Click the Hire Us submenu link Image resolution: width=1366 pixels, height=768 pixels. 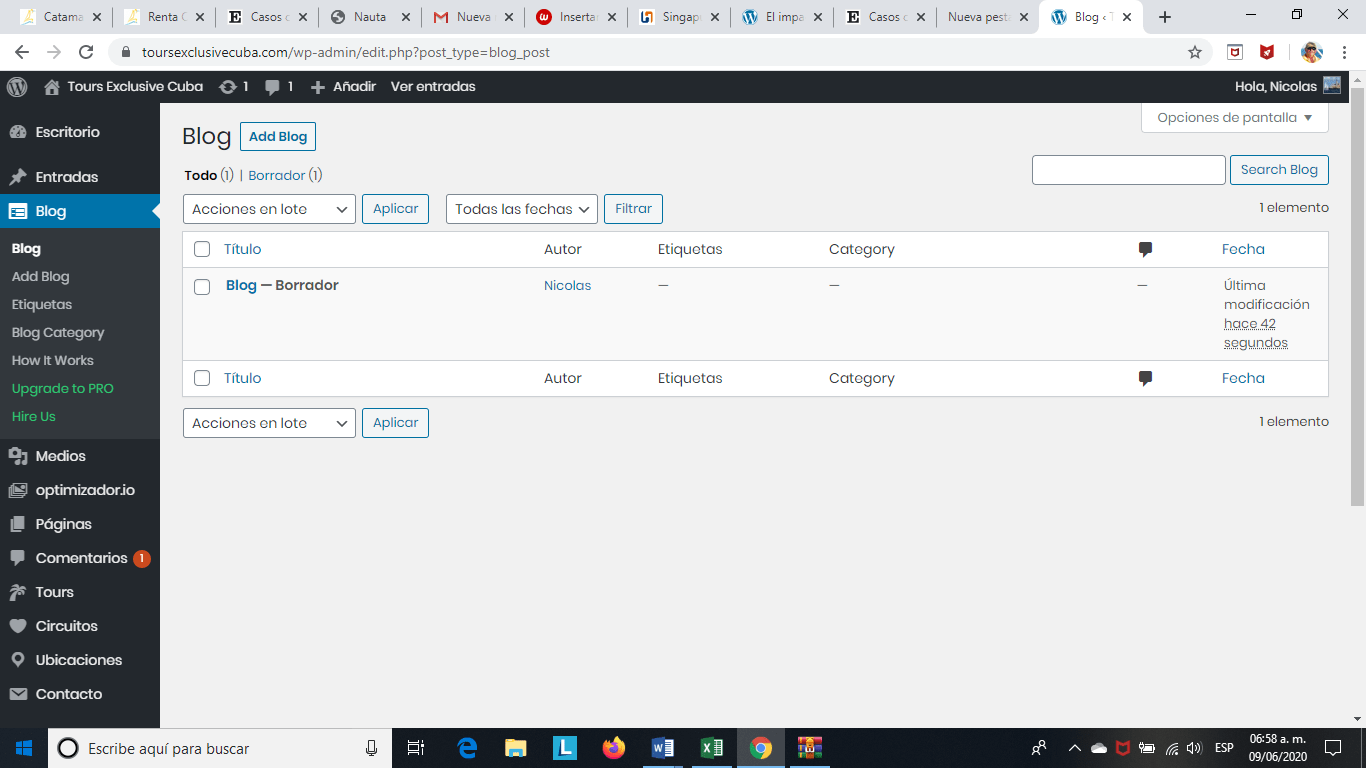point(34,417)
